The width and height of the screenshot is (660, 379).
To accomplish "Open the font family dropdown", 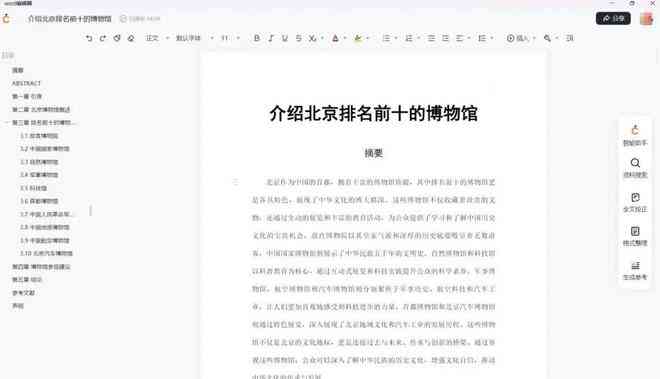I will coord(194,38).
